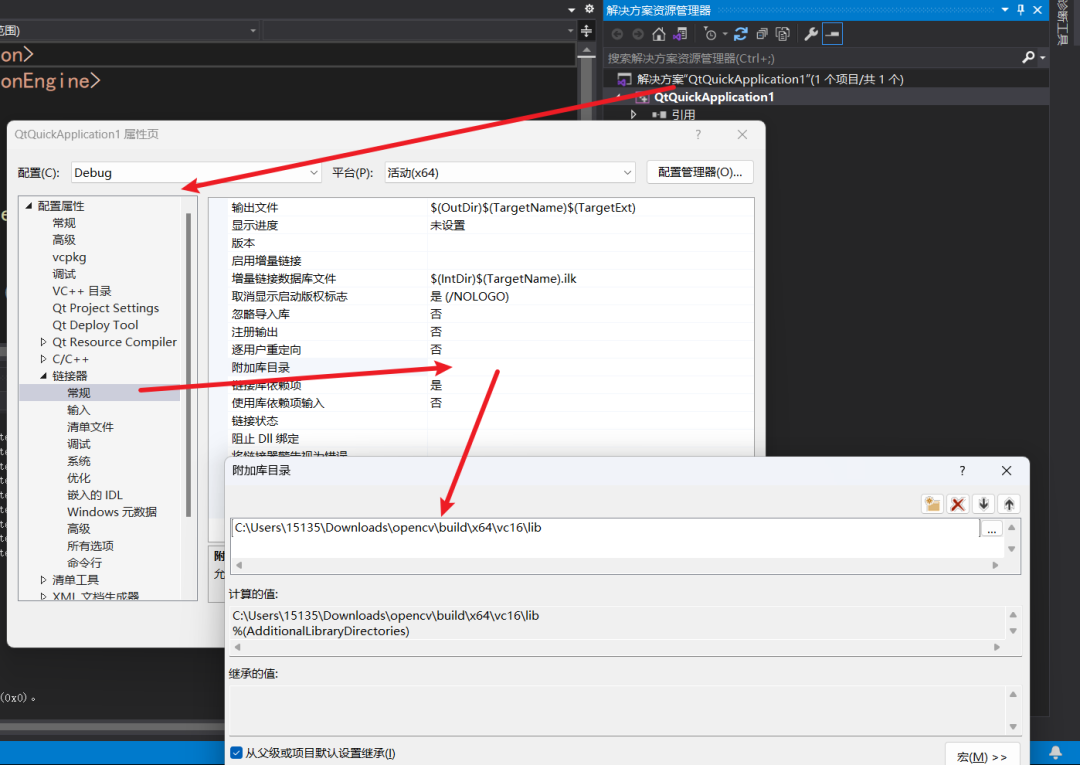Click the 宏(M) >> button
Image resolution: width=1080 pixels, height=765 pixels.
(981, 756)
